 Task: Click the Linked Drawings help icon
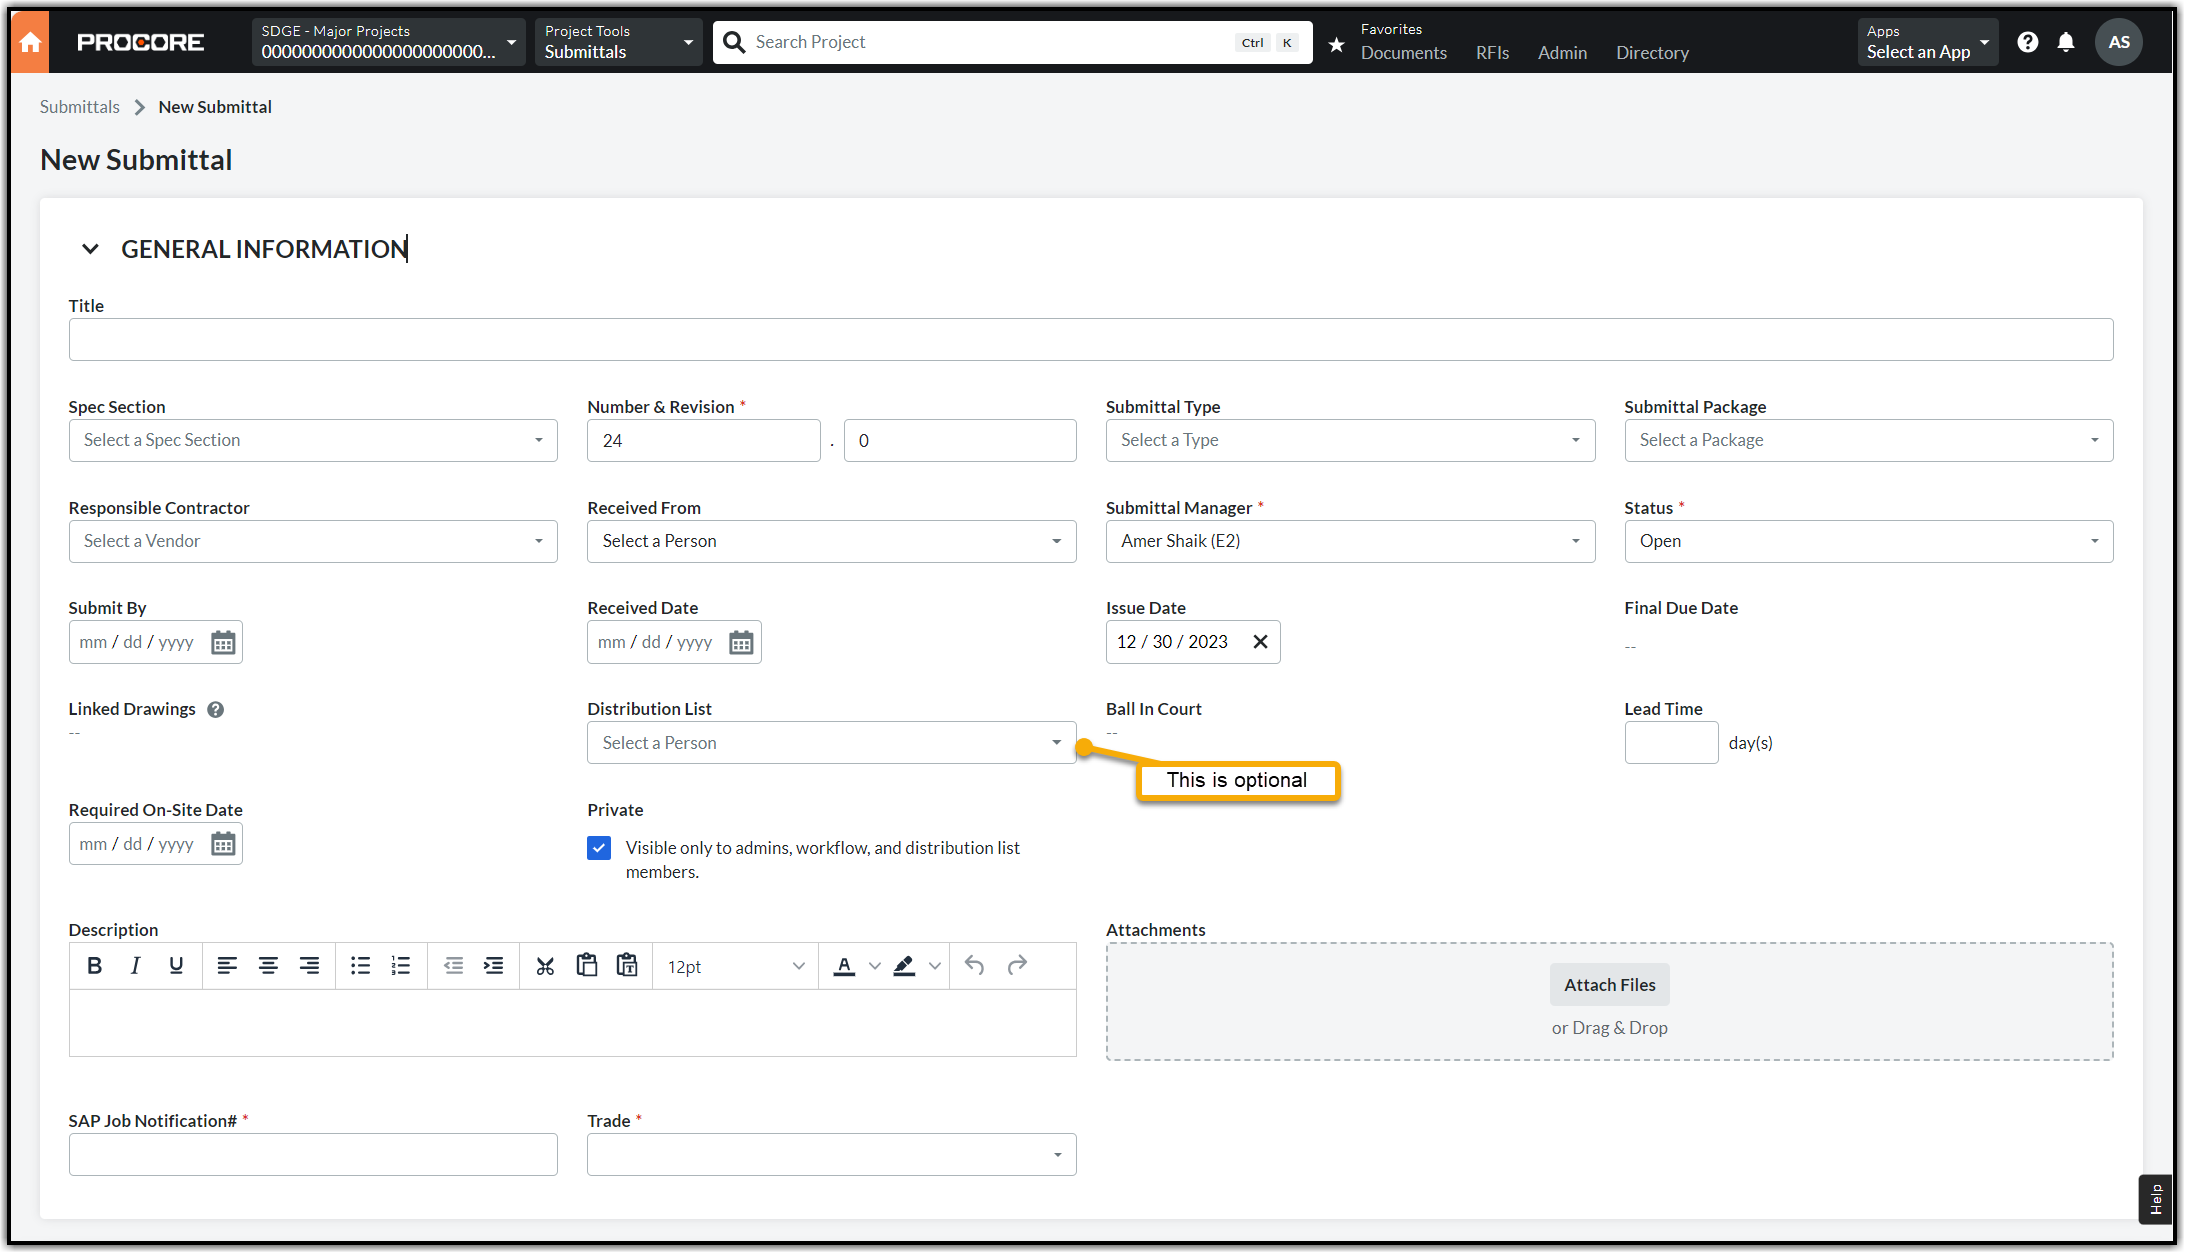(215, 710)
